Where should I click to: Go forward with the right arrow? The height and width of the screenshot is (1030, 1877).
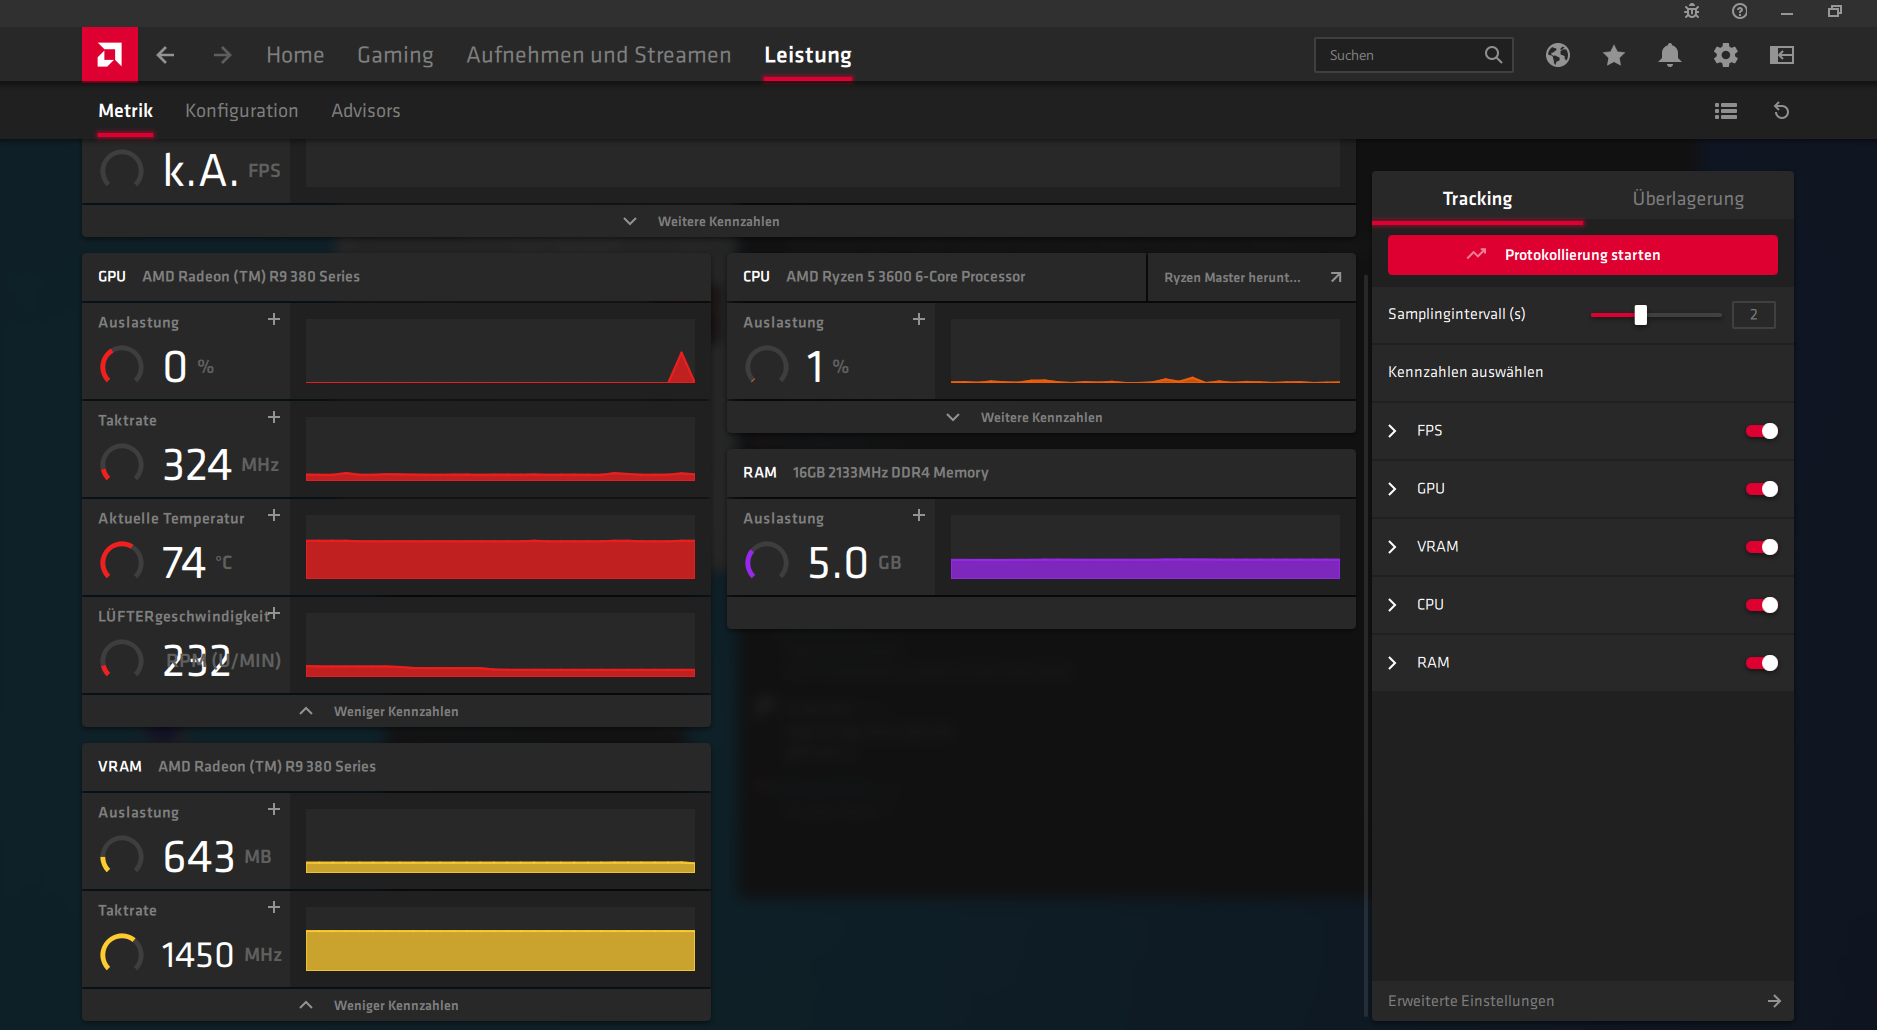(x=222, y=55)
